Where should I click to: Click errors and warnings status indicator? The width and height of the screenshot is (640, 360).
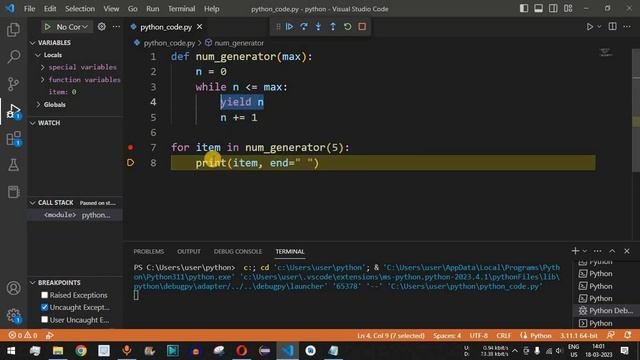(x=22, y=336)
